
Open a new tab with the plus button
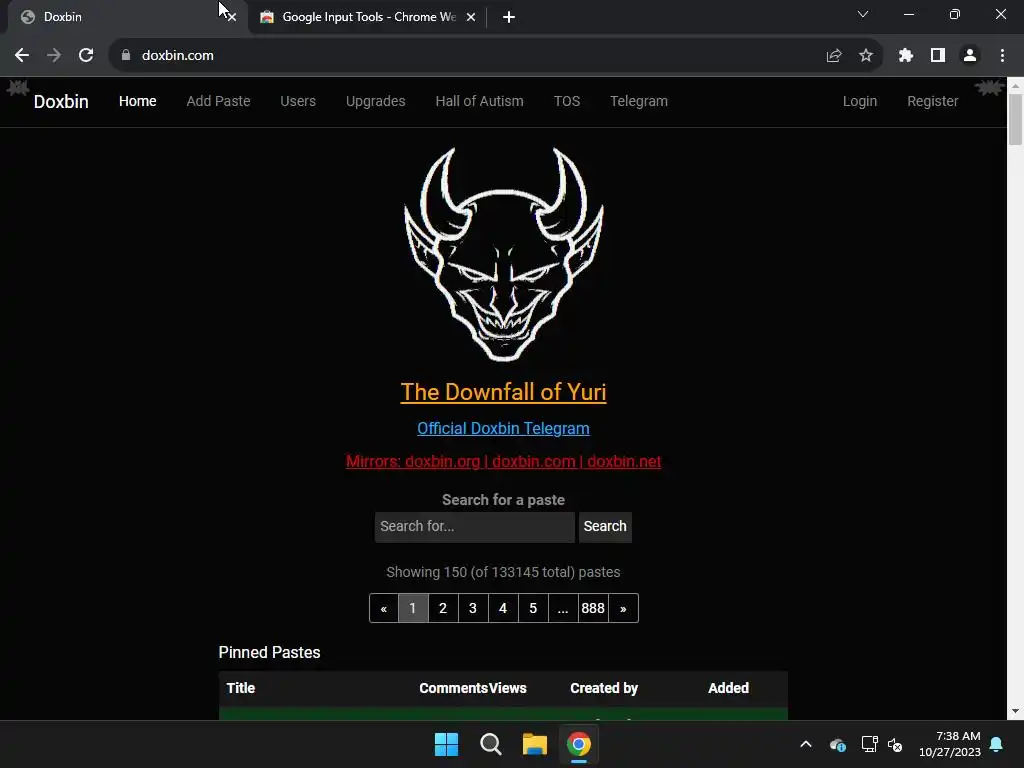tap(509, 17)
